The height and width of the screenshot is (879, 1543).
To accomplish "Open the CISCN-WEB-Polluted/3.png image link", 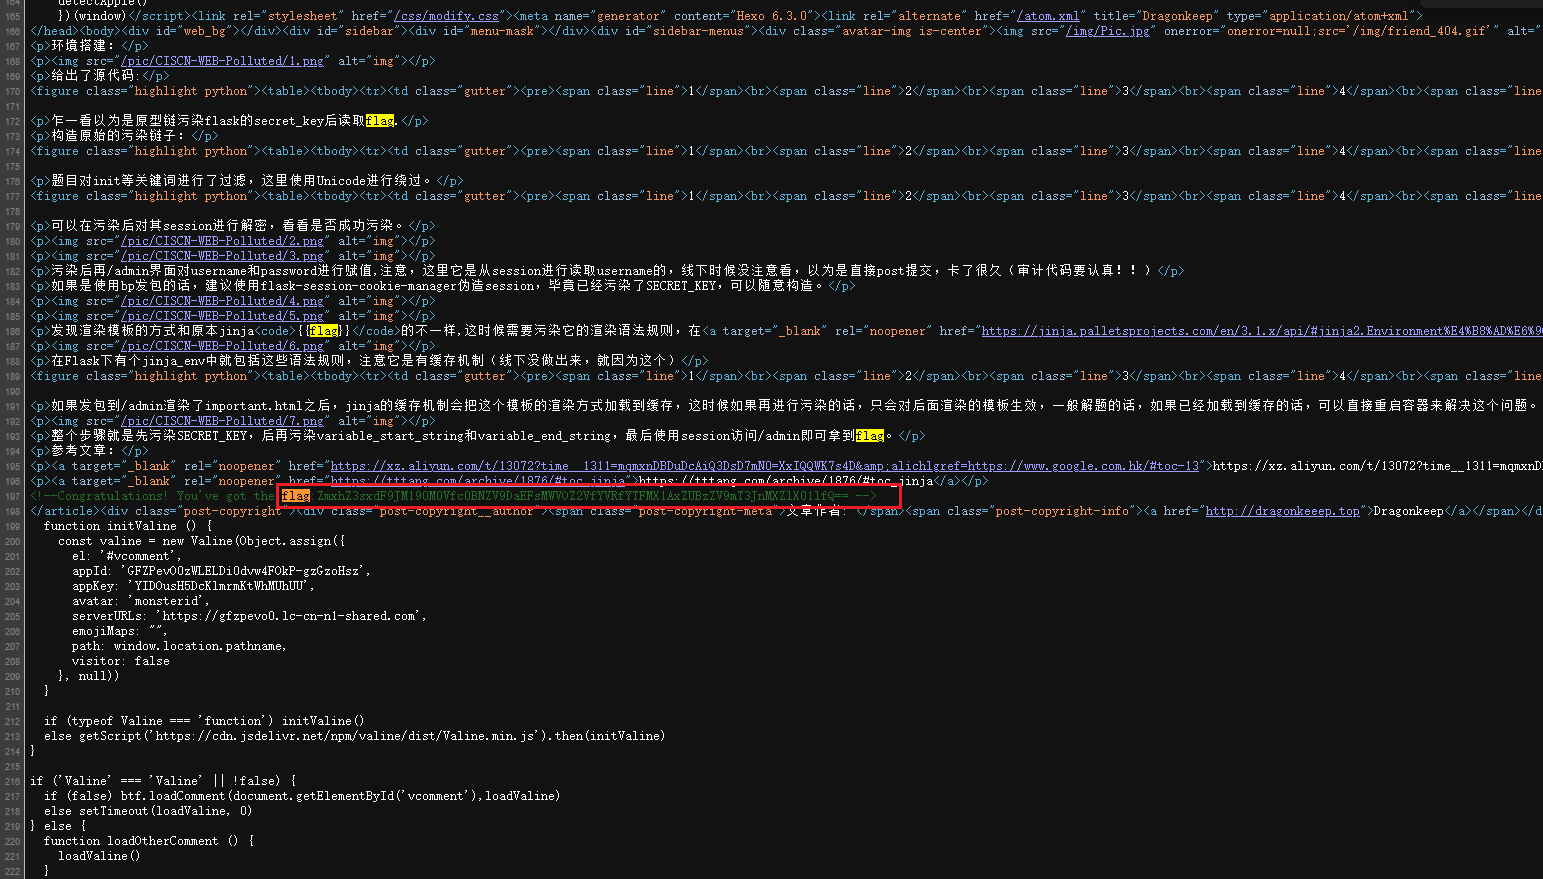I will coord(222,256).
